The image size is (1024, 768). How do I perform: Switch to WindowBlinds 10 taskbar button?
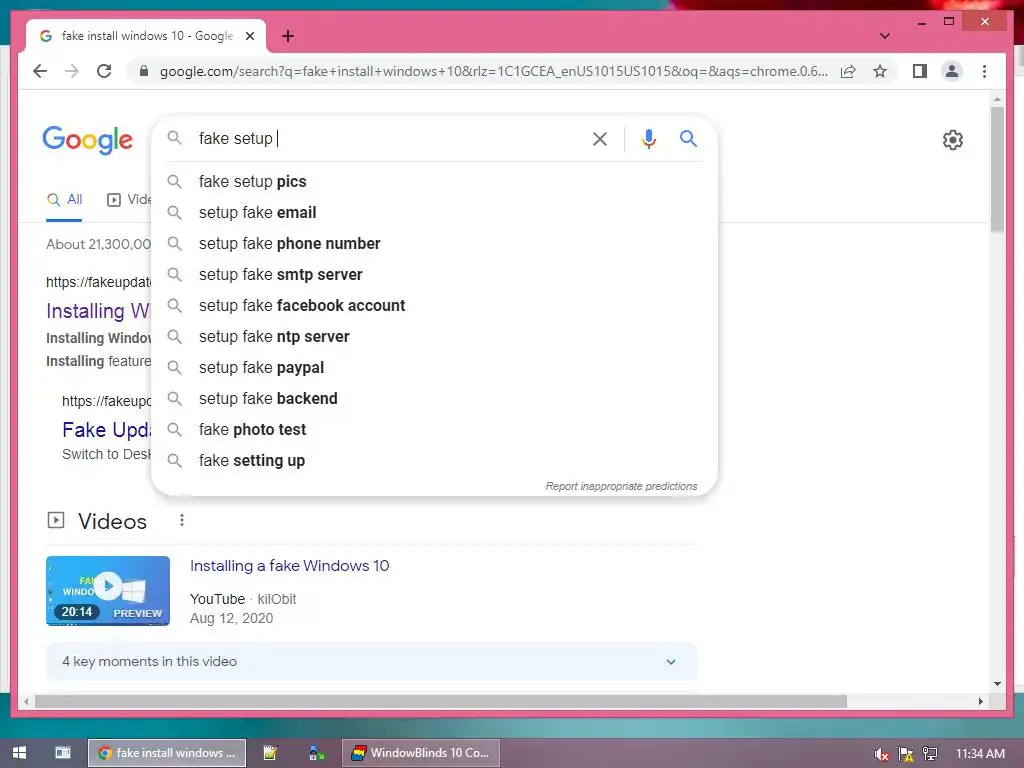click(x=421, y=753)
